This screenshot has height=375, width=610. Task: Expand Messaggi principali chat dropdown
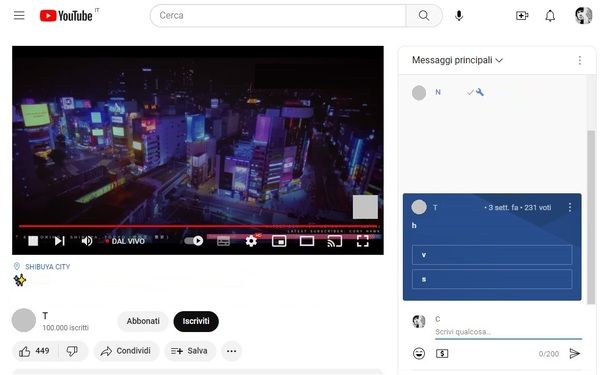(x=458, y=60)
